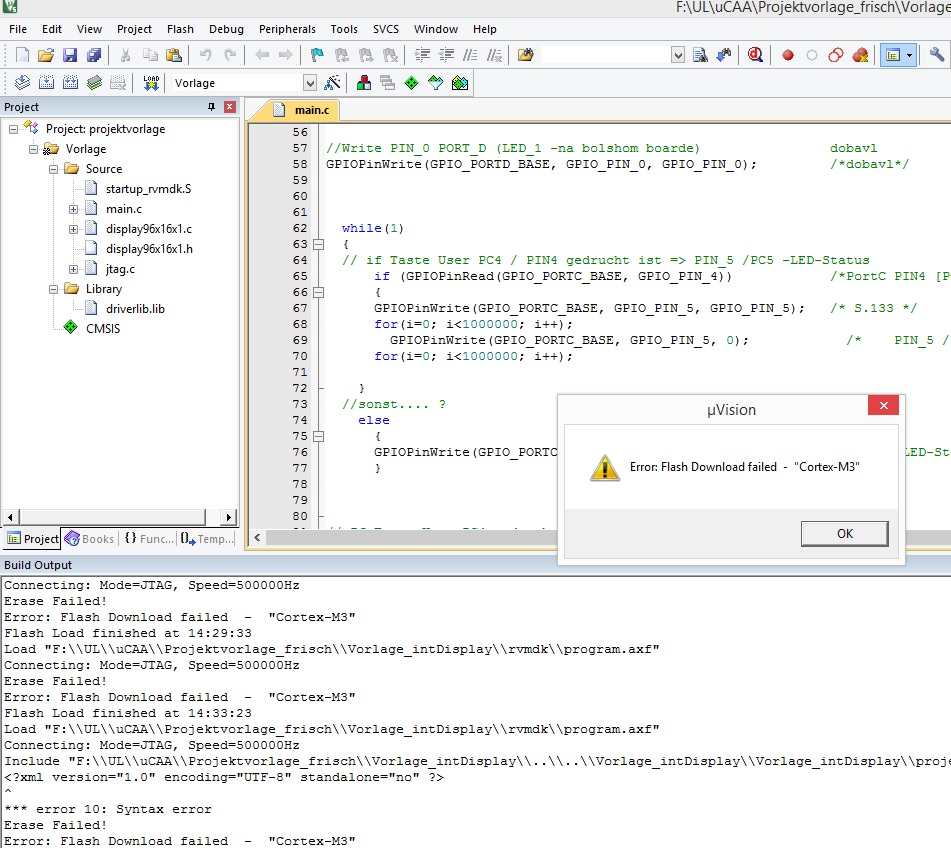
Task: Open the Vorlage target dropdown
Action: 310,83
